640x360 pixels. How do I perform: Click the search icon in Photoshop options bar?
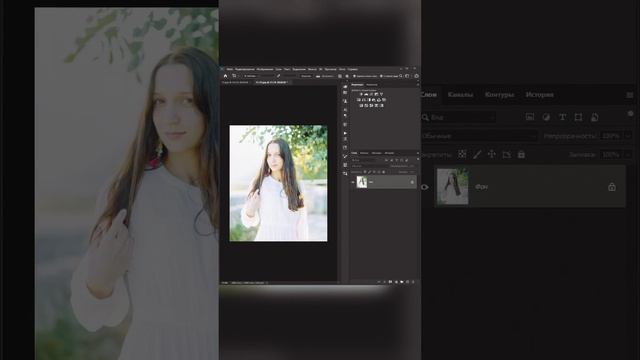point(400,76)
